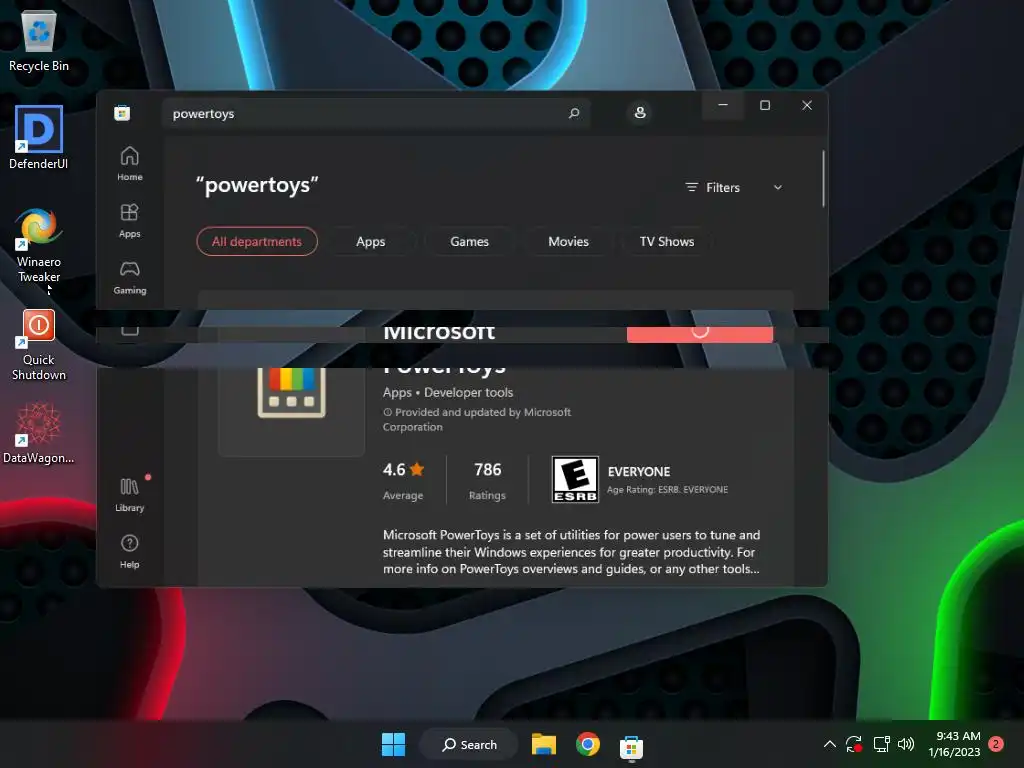1024x768 pixels.
Task: Show hidden system tray icons
Action: pyautogui.click(x=829, y=744)
